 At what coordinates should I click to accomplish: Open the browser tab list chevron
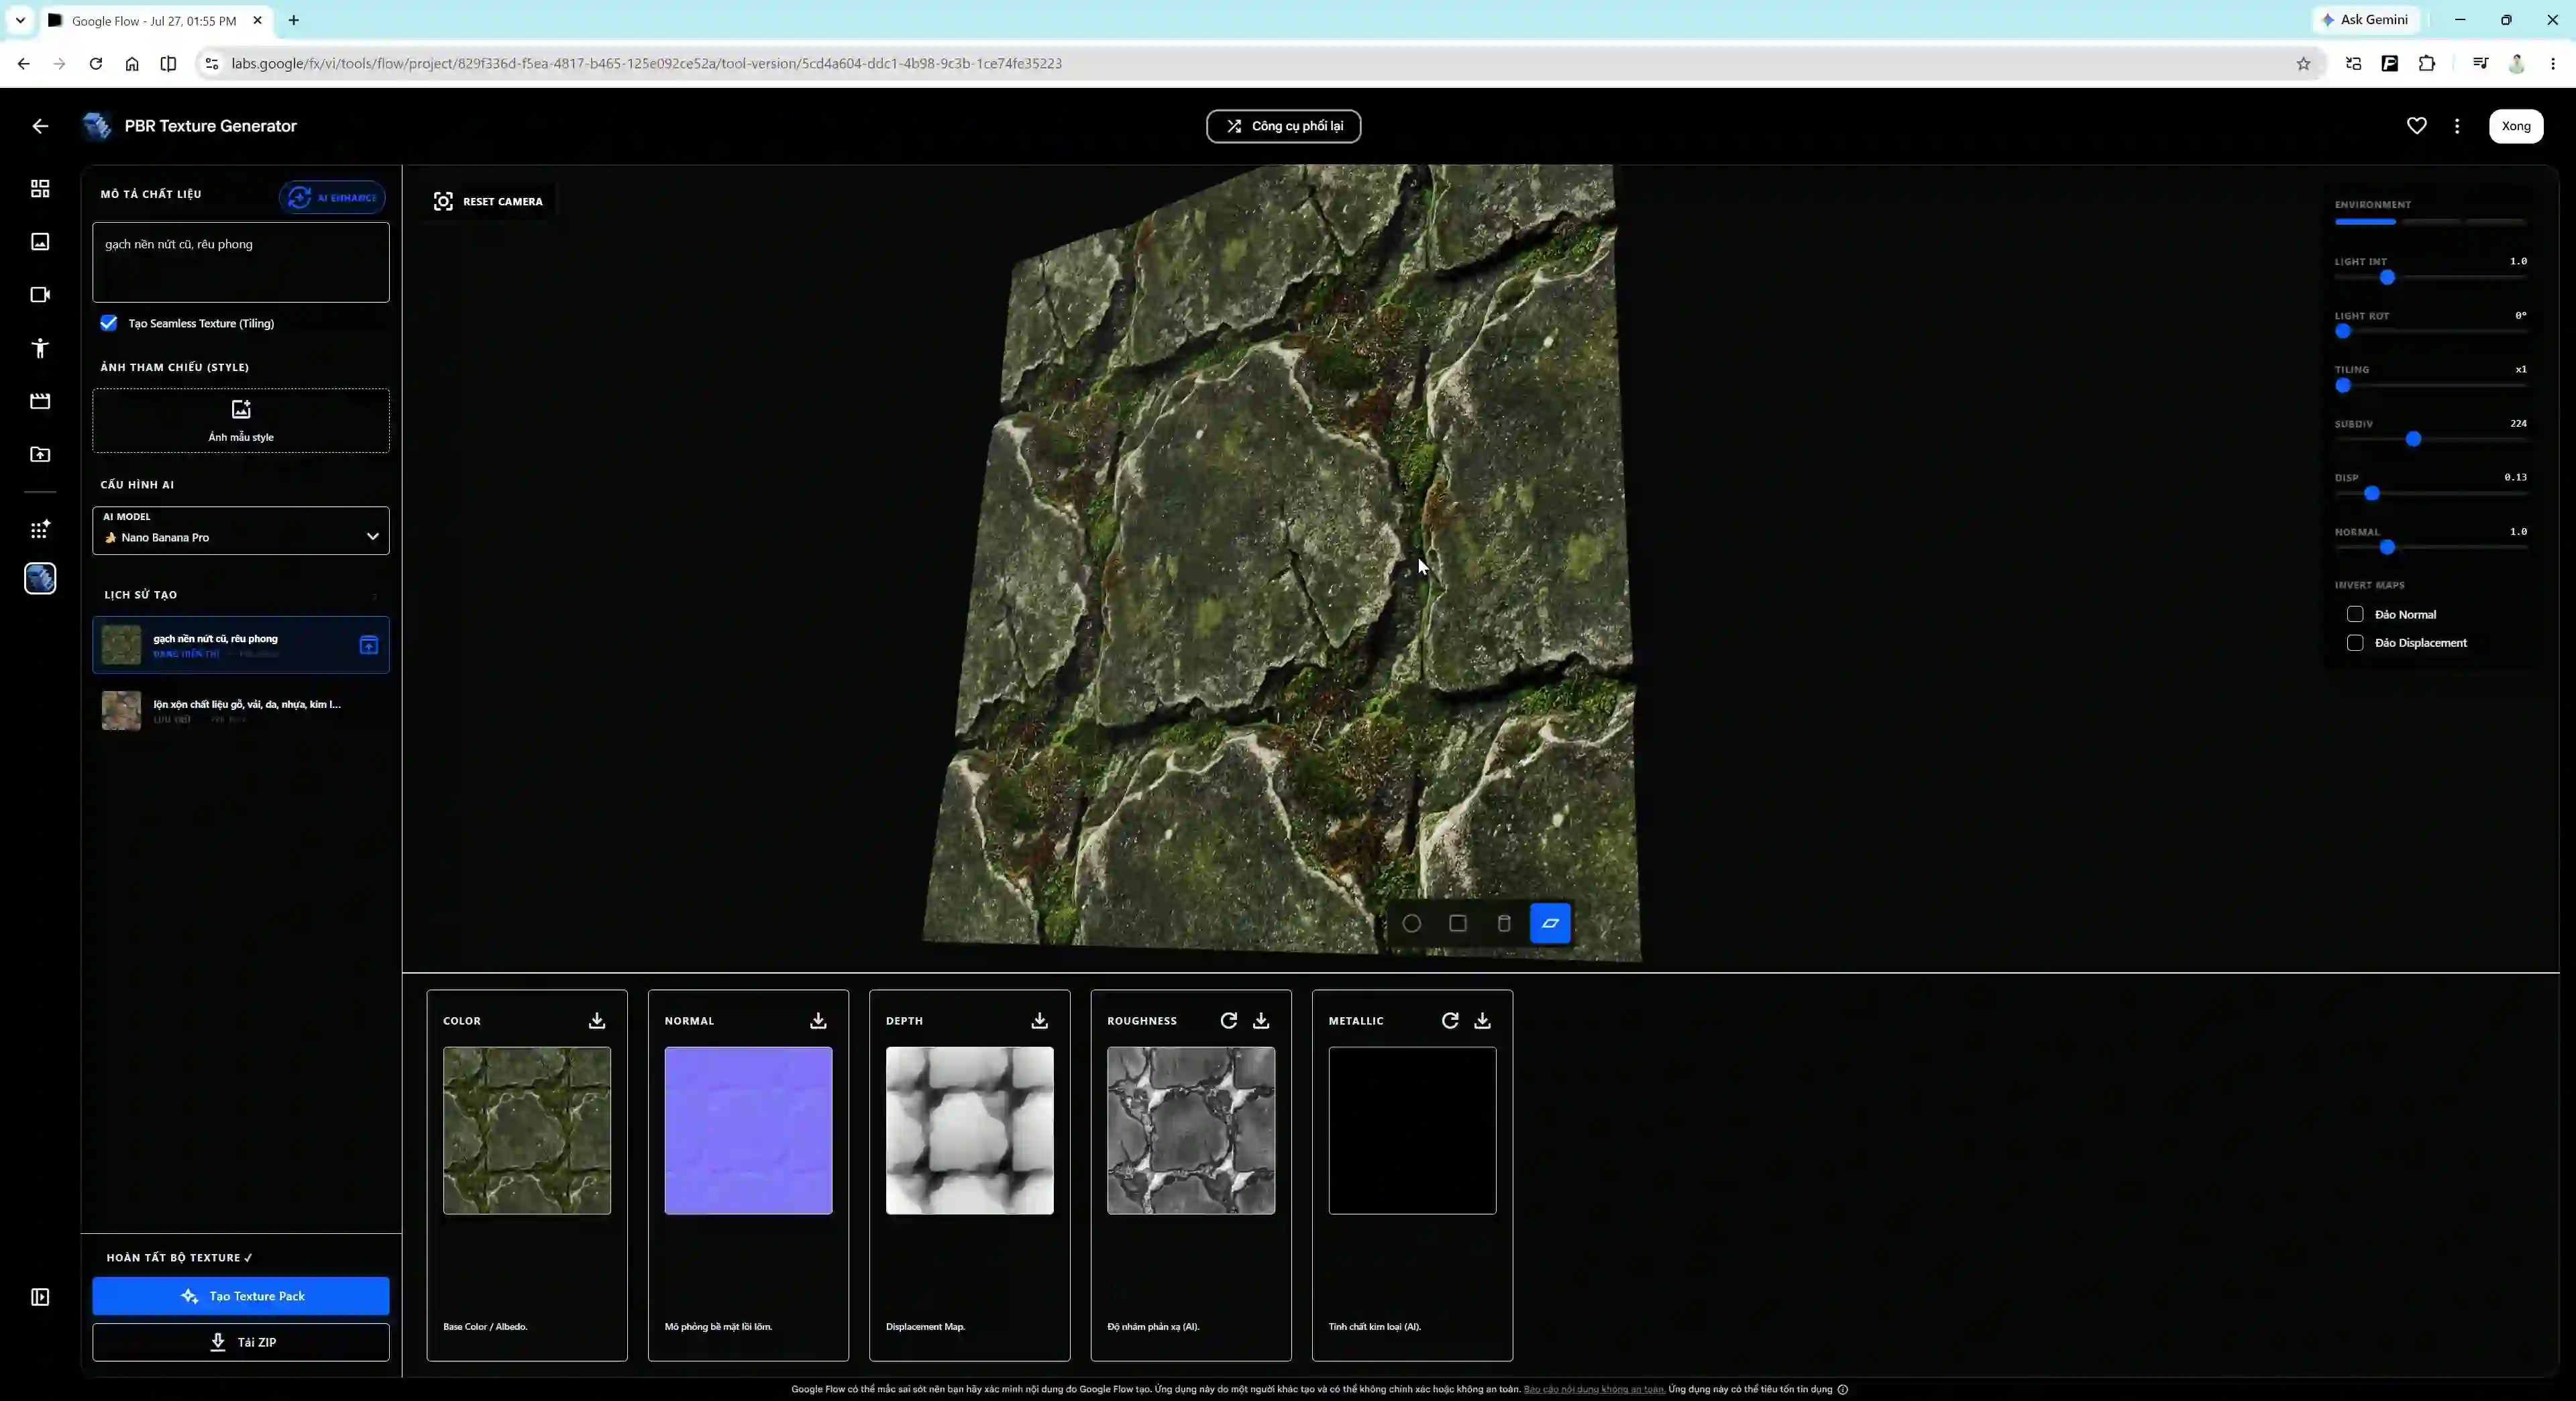coord(20,20)
